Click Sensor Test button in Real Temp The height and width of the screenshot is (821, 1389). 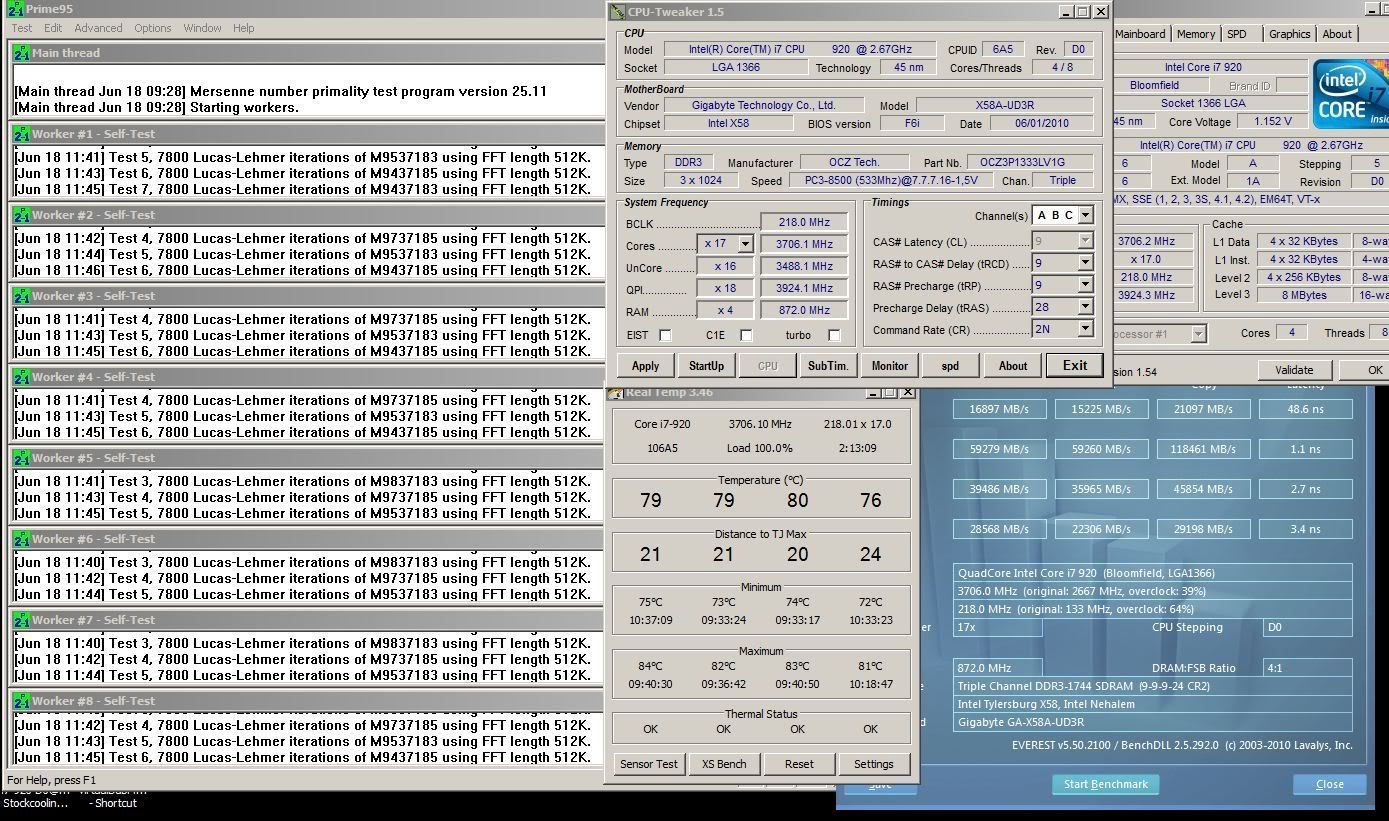point(648,764)
